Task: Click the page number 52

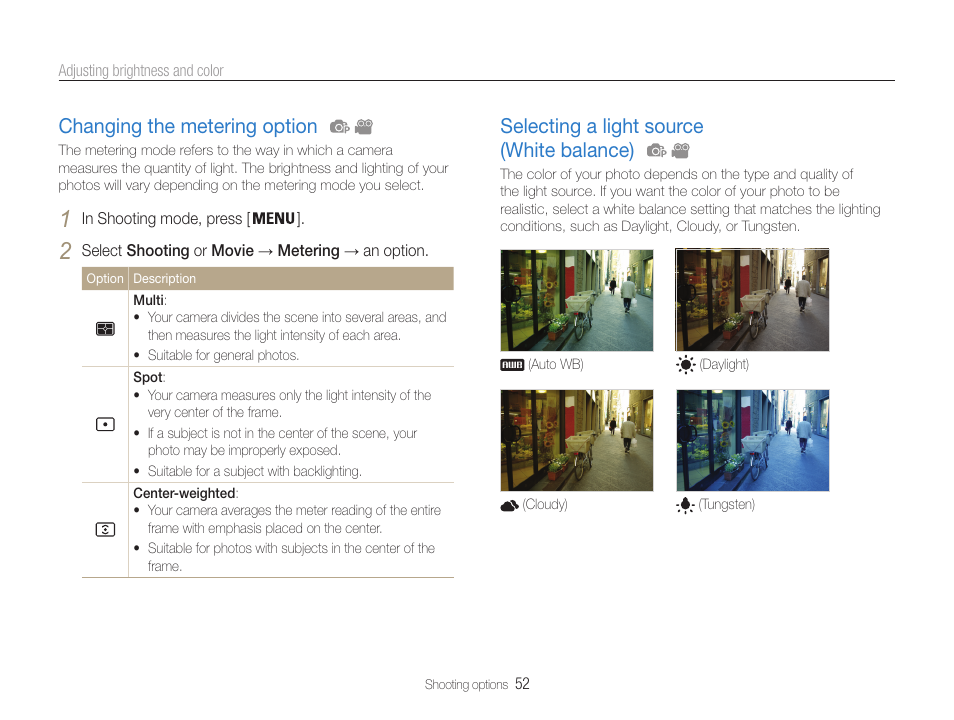Action: 522,684
